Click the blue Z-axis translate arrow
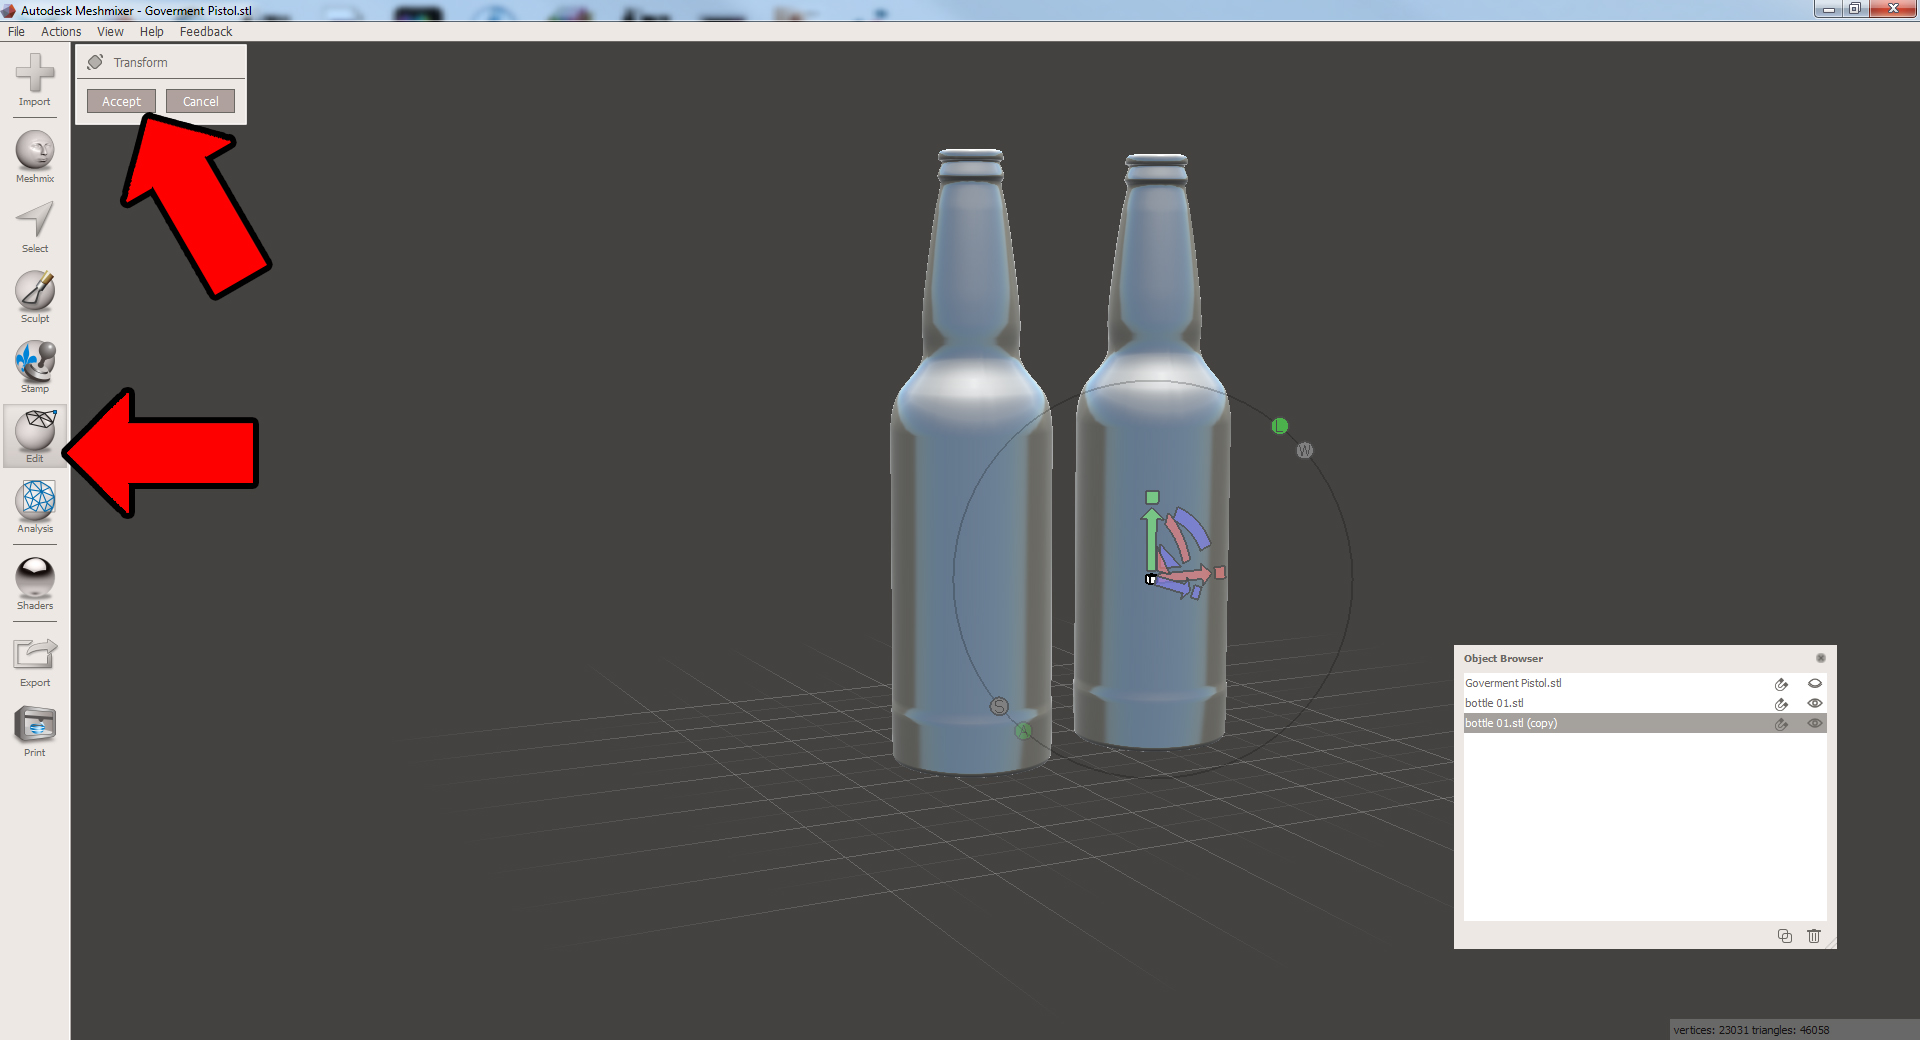 click(1172, 586)
